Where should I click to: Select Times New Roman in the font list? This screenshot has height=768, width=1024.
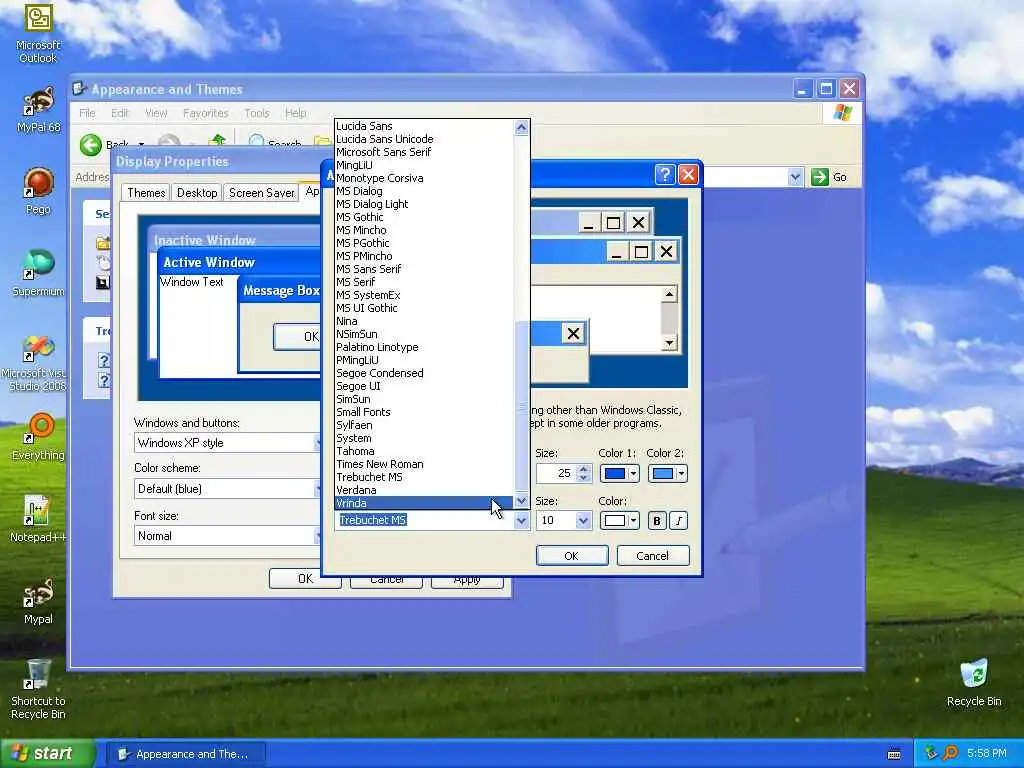click(x=424, y=464)
